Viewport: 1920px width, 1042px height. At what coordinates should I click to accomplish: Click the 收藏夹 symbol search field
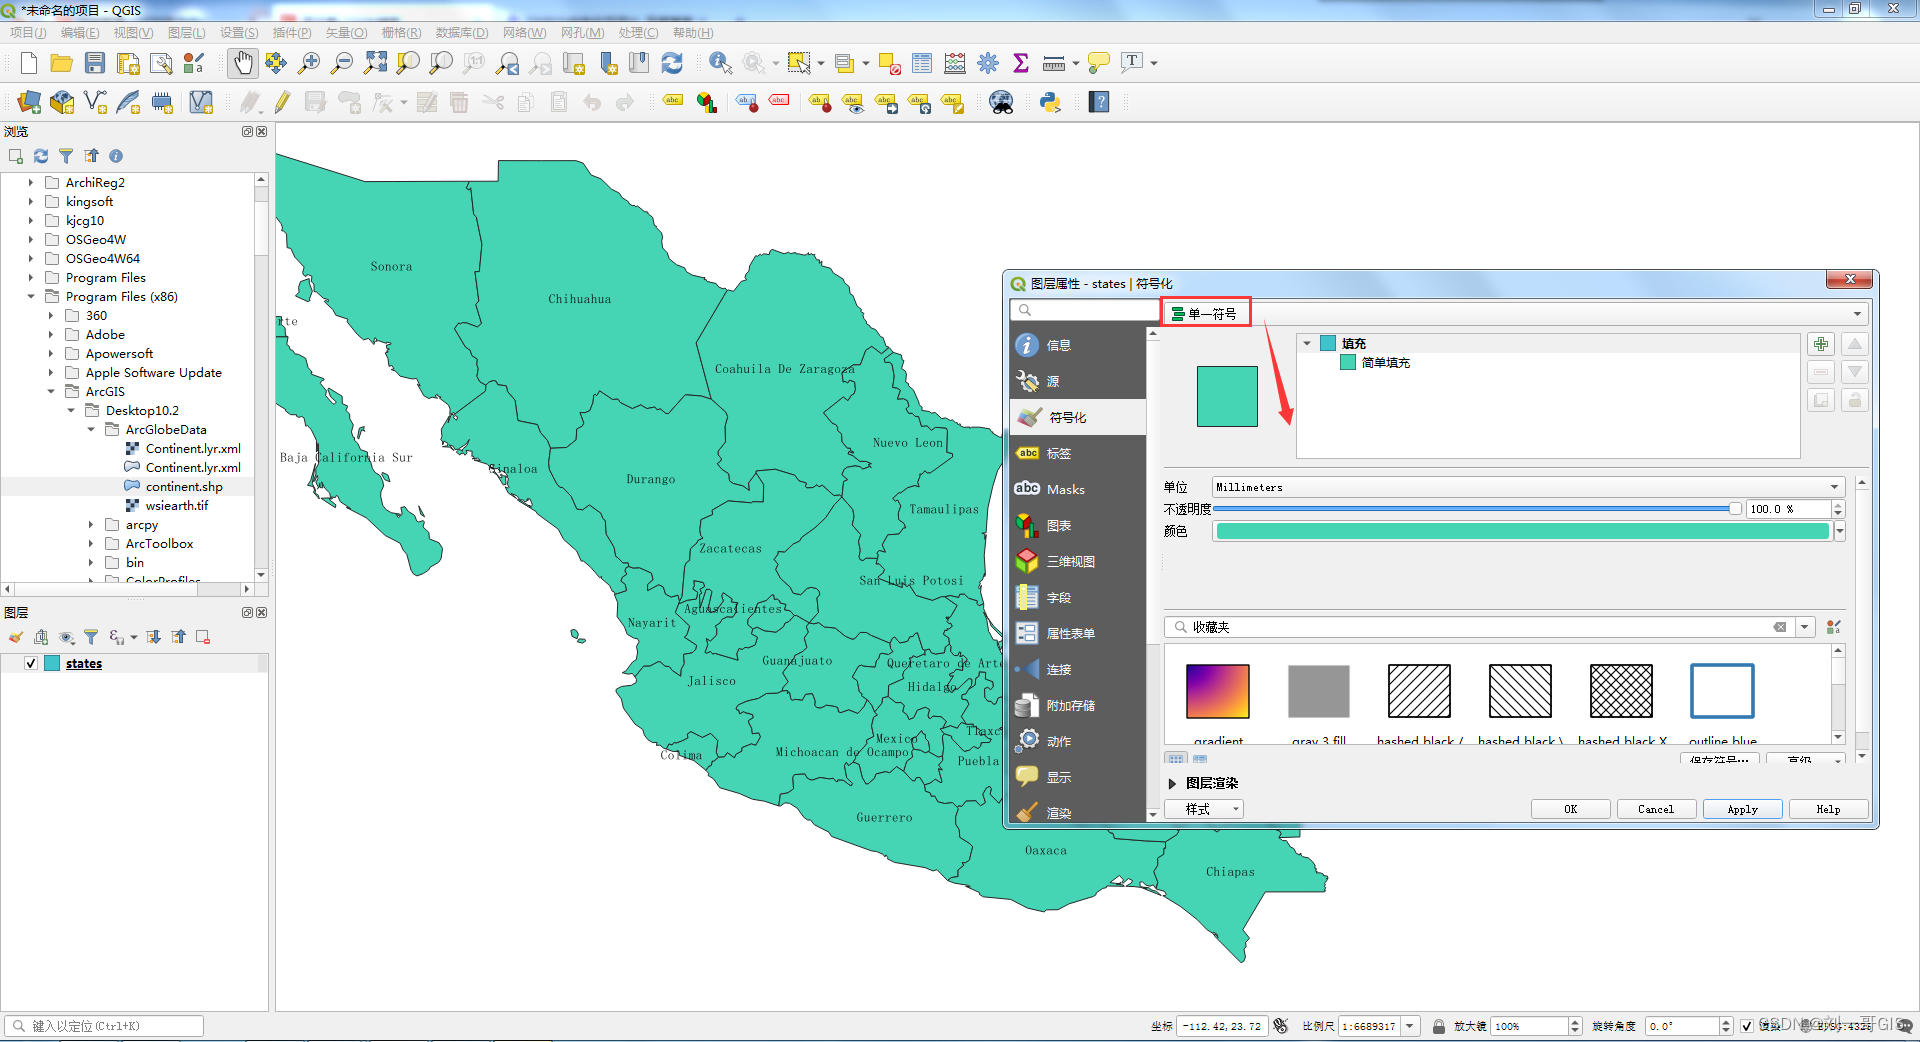(1479, 627)
